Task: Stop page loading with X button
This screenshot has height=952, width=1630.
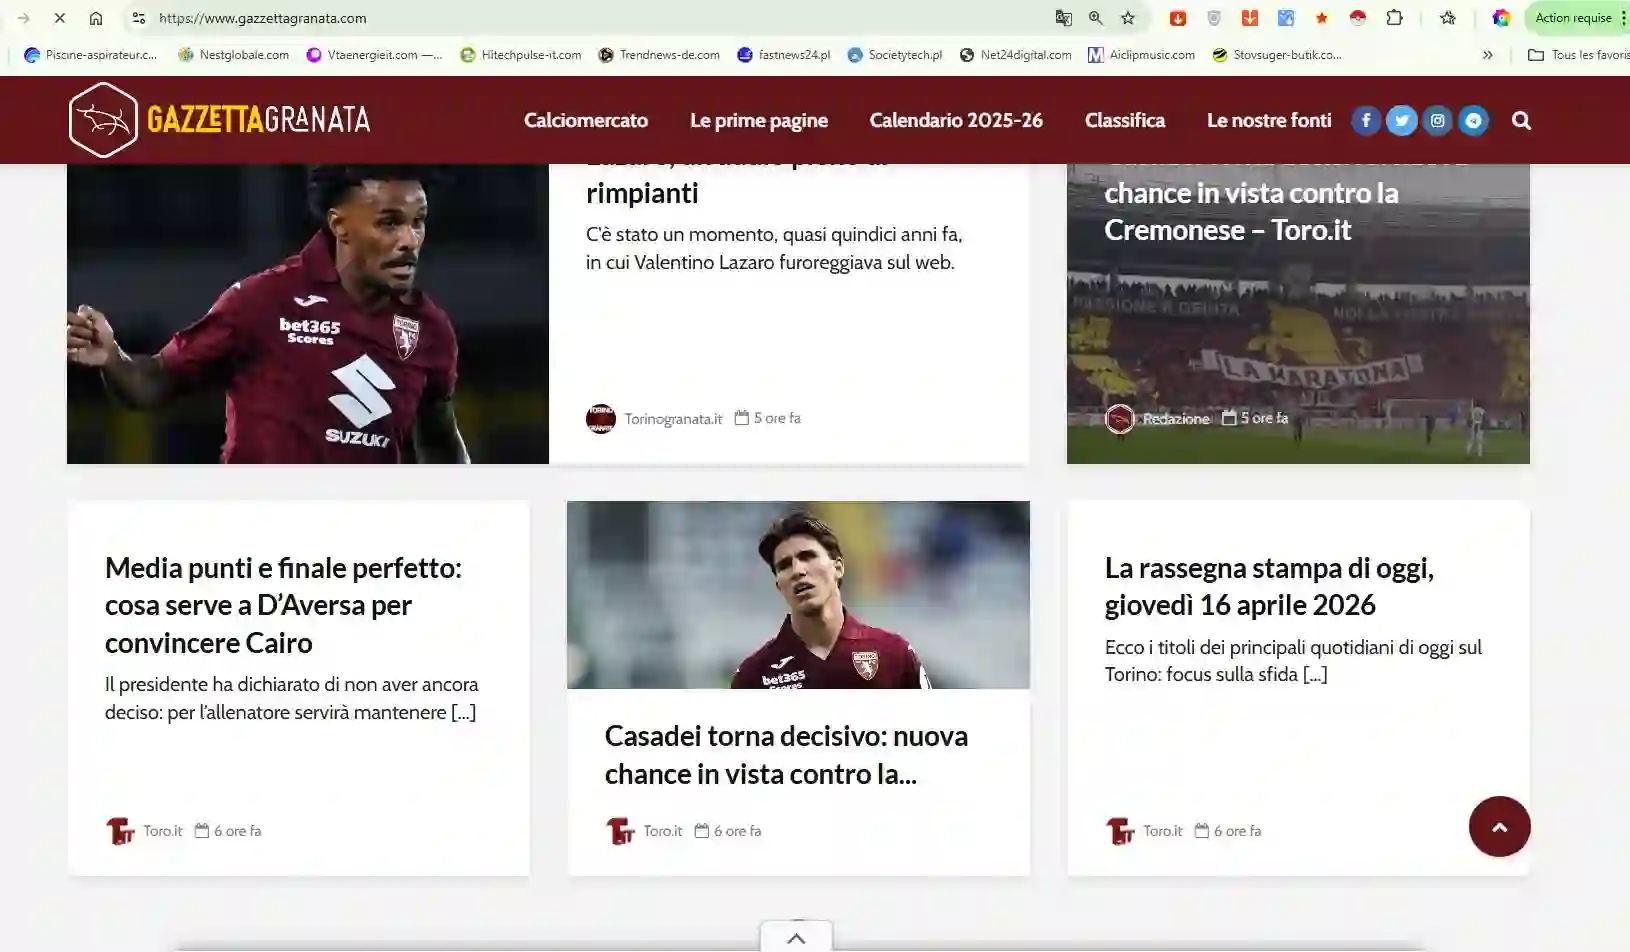Action: (x=59, y=18)
